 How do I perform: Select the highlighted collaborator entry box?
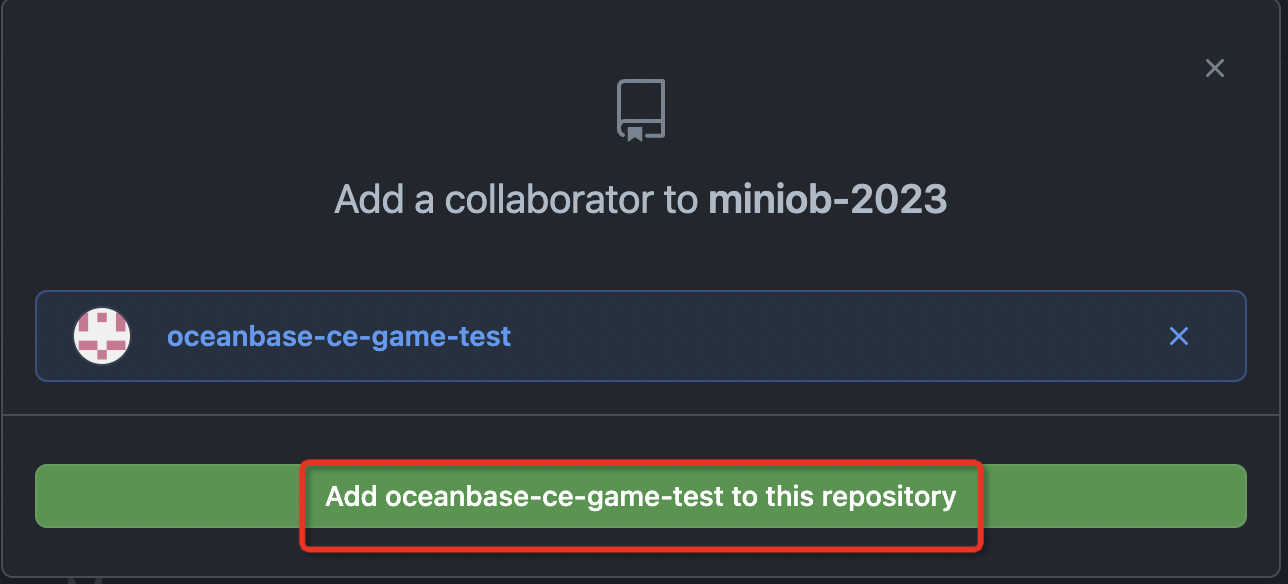[641, 336]
